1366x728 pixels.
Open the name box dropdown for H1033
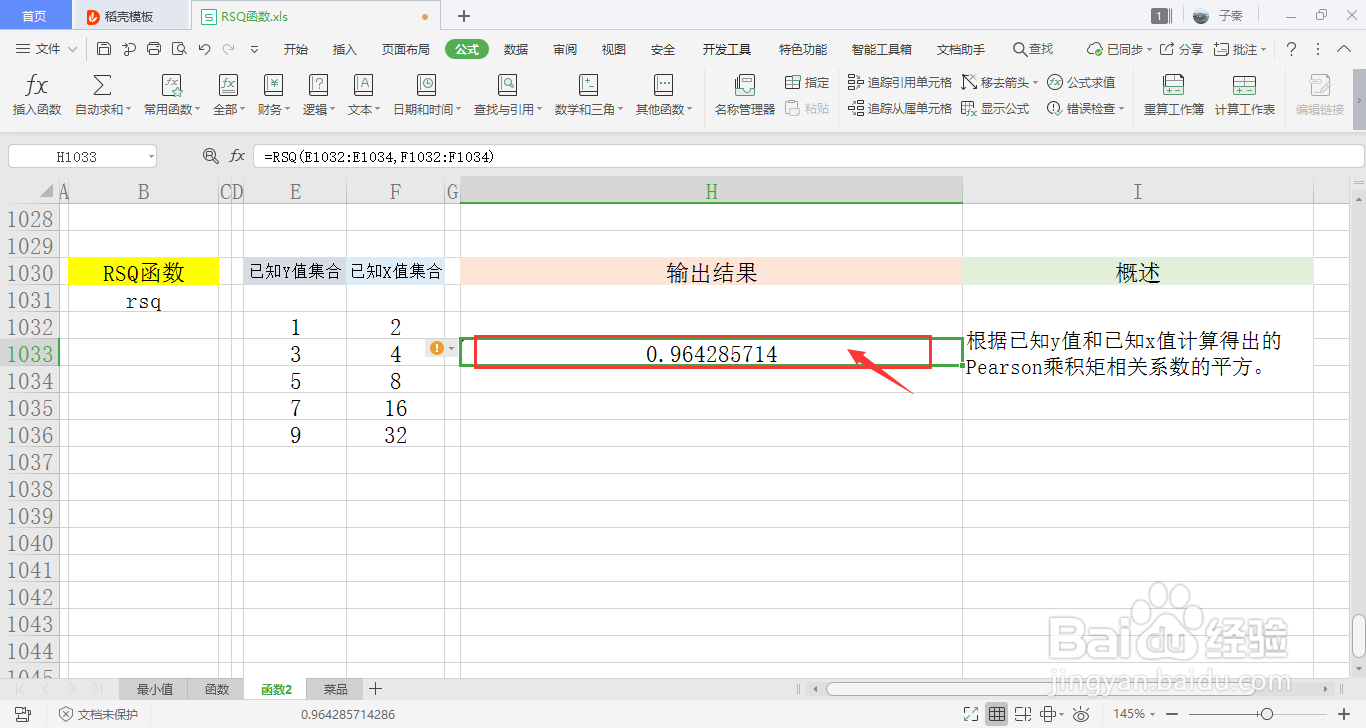[150, 156]
